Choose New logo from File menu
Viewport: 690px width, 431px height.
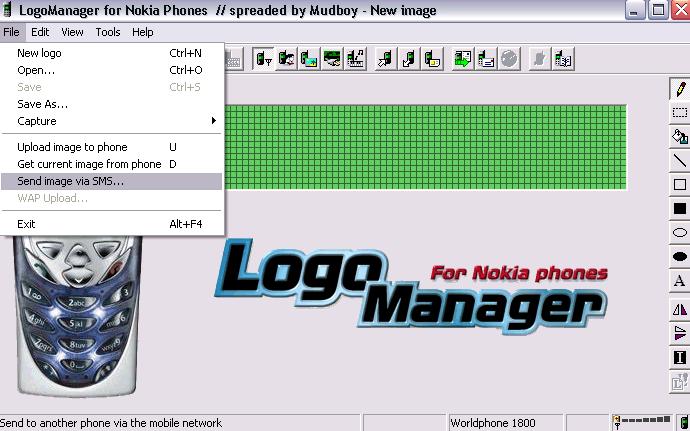[112, 53]
